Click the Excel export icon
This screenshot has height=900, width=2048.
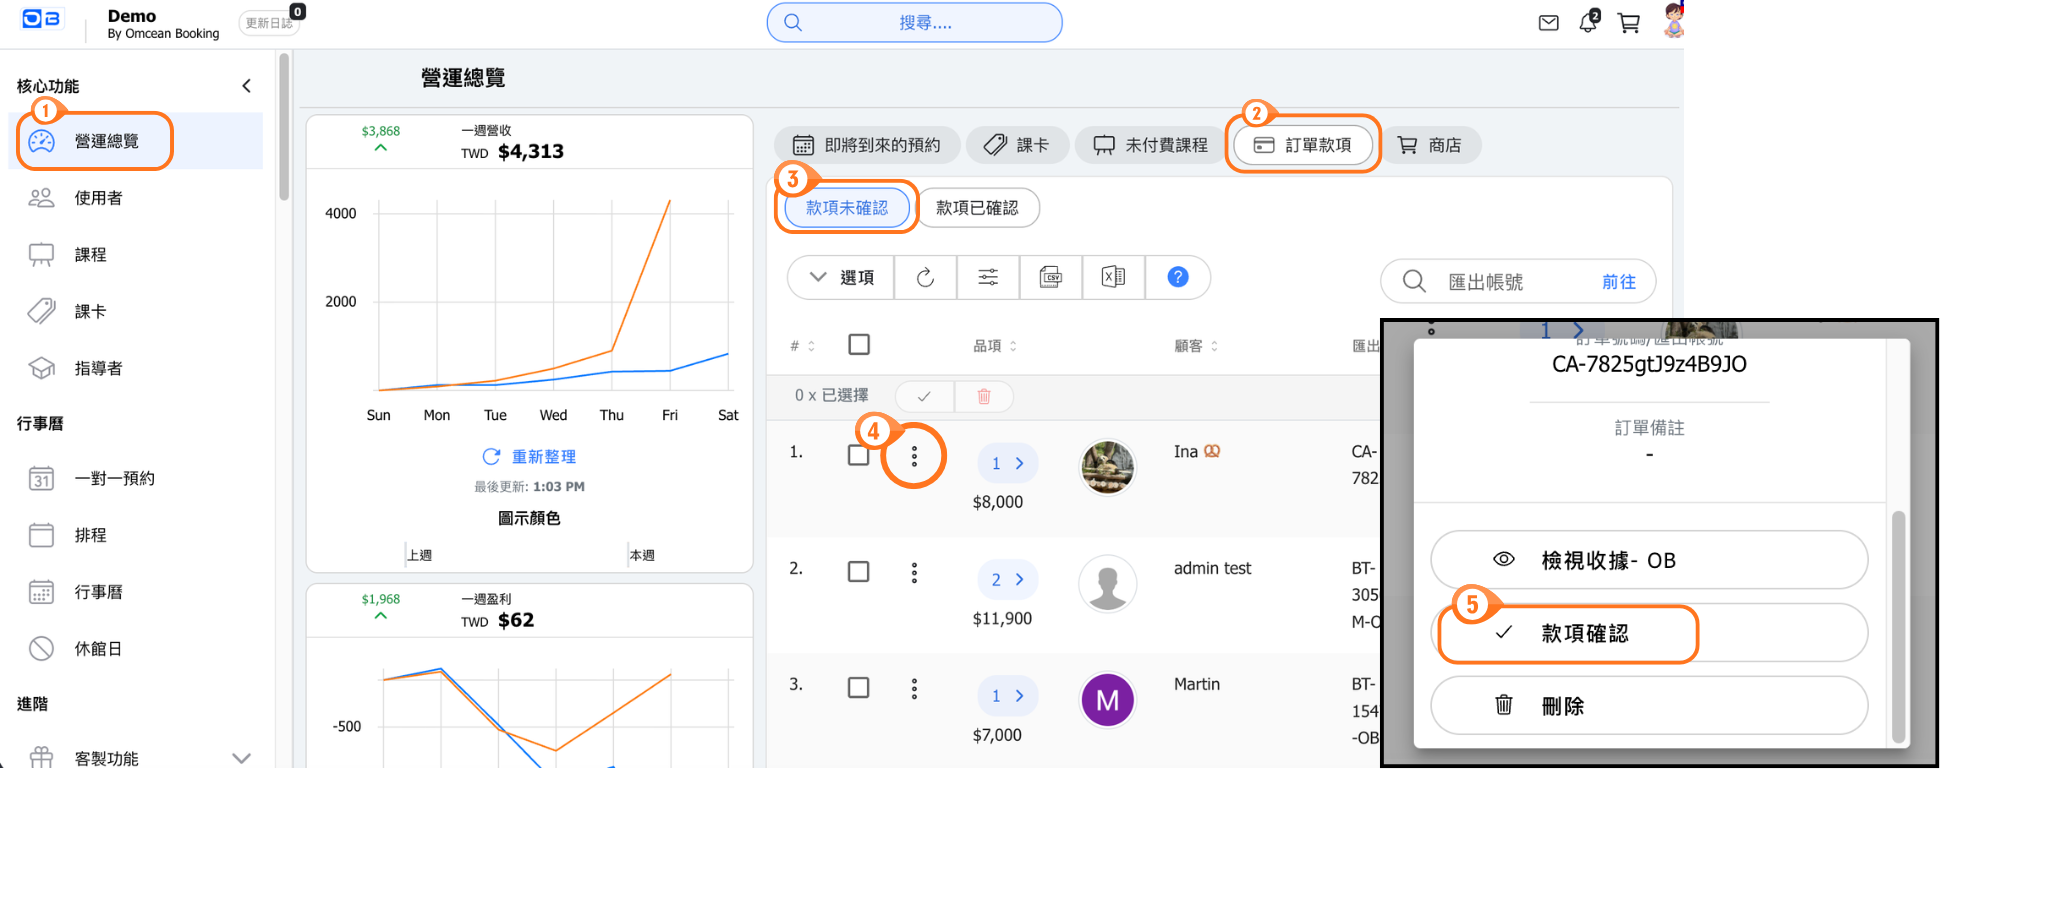pyautogui.click(x=1113, y=278)
